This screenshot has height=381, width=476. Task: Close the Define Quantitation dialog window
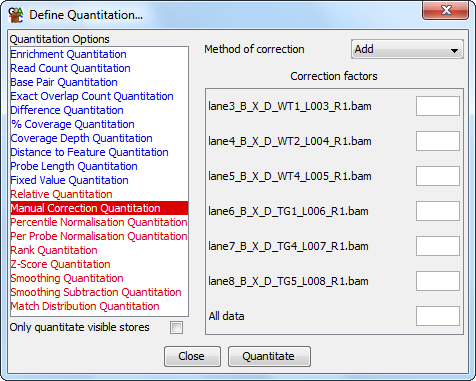click(446, 11)
